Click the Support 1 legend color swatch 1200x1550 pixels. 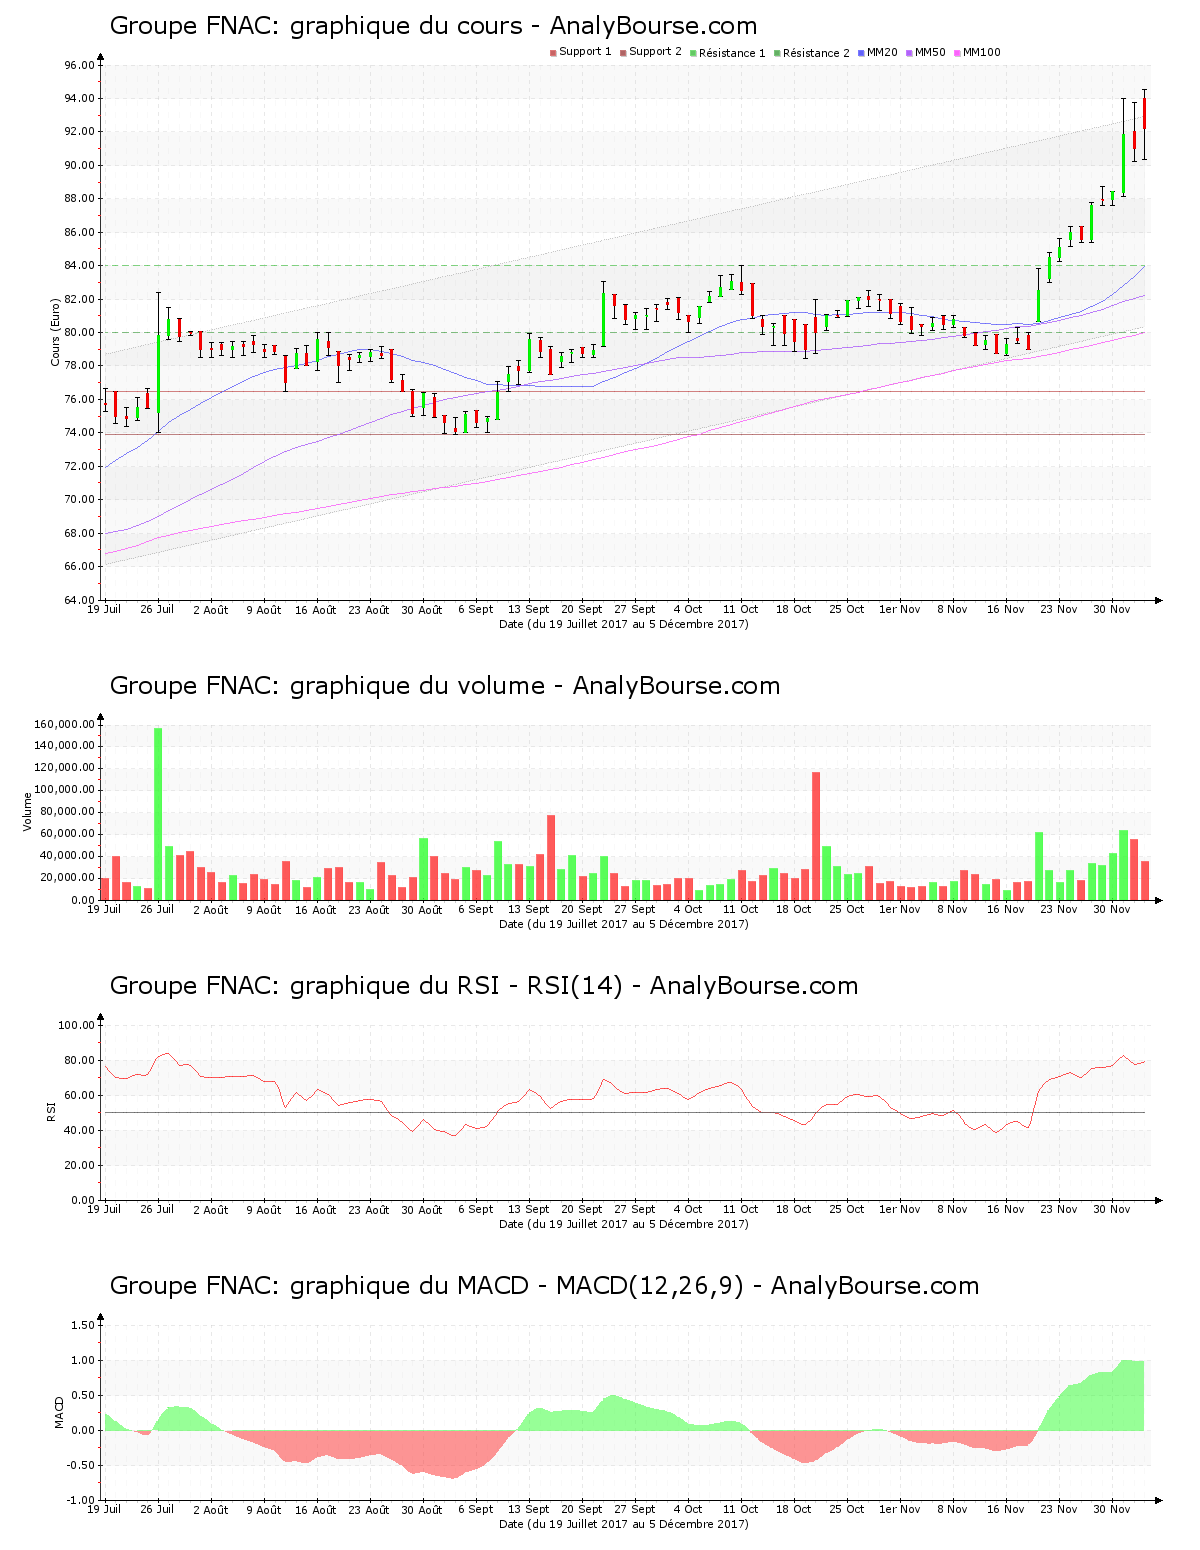(553, 53)
